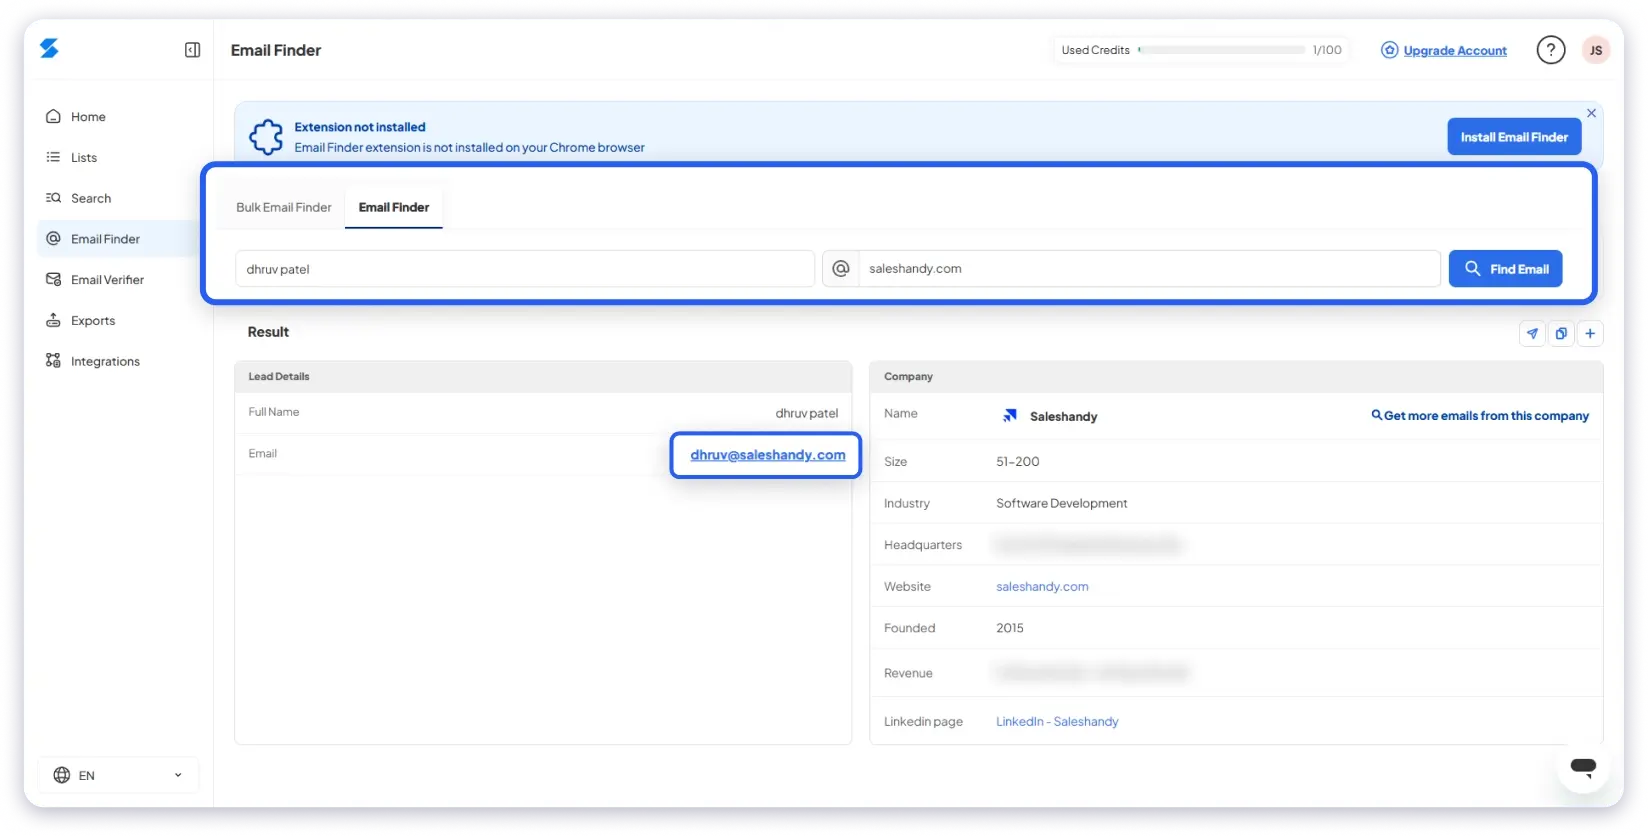The width and height of the screenshot is (1648, 836).
Task: Click the copy result icon
Action: point(1561,334)
